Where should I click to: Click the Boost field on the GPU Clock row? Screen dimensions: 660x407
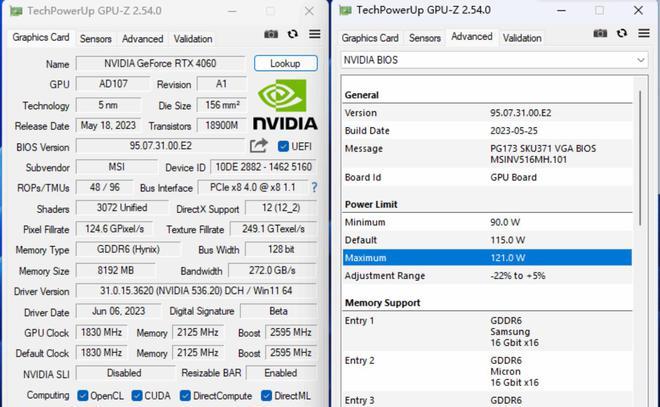(x=291, y=332)
